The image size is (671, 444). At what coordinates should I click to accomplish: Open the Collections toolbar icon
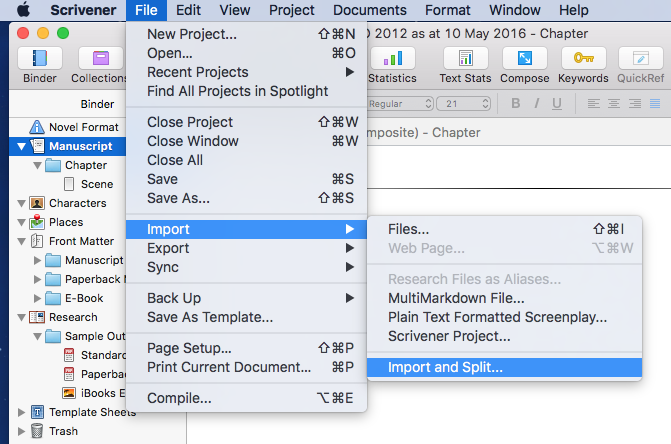pyautogui.click(x=101, y=58)
